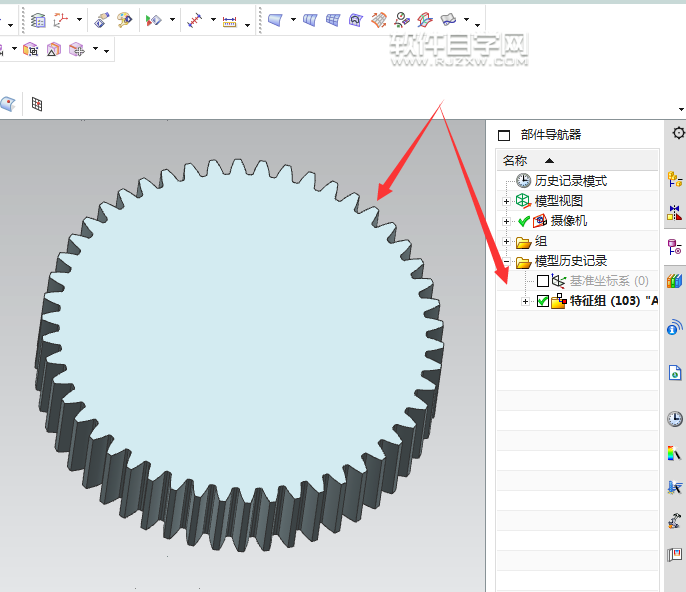This screenshot has width=686, height=592.
Task: Toggle the 部件导航器 panel header checkbox
Action: tap(504, 135)
